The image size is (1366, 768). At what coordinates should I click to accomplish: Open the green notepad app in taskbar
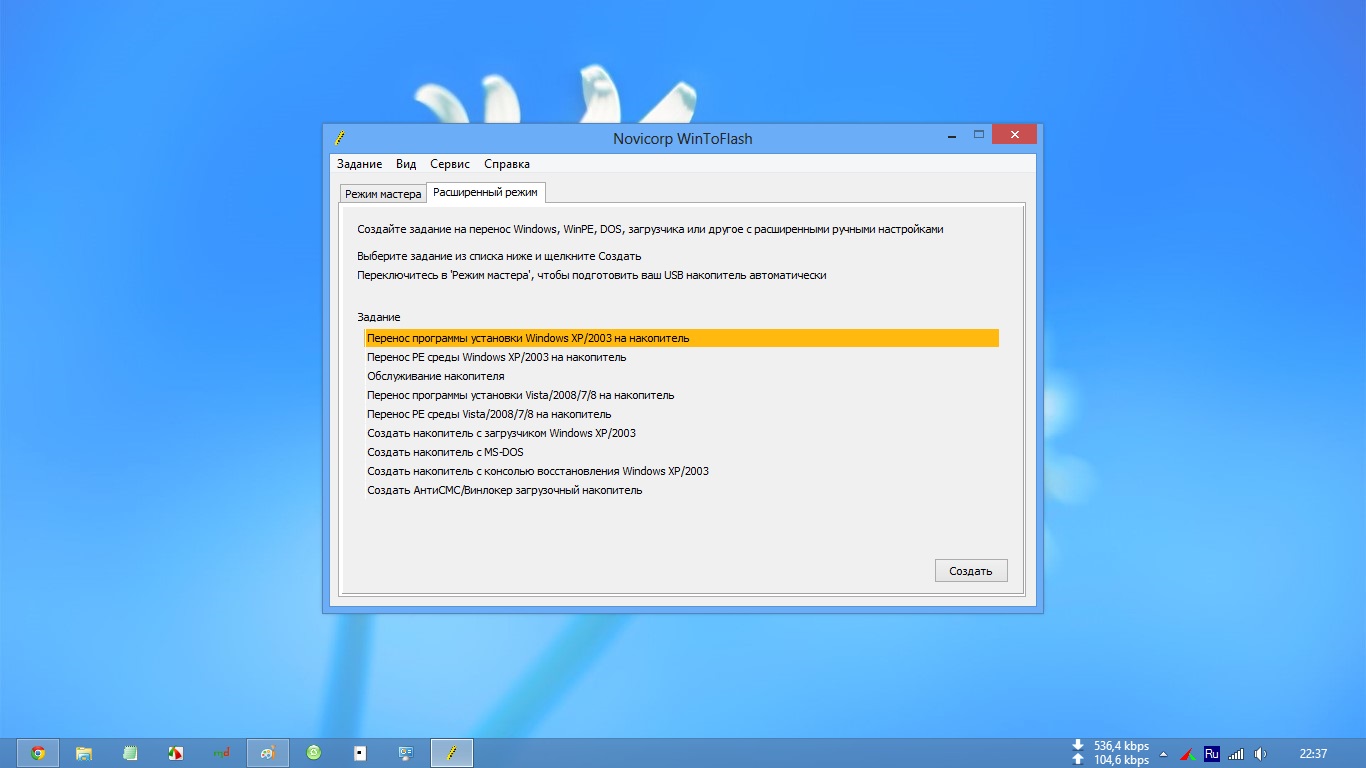130,753
